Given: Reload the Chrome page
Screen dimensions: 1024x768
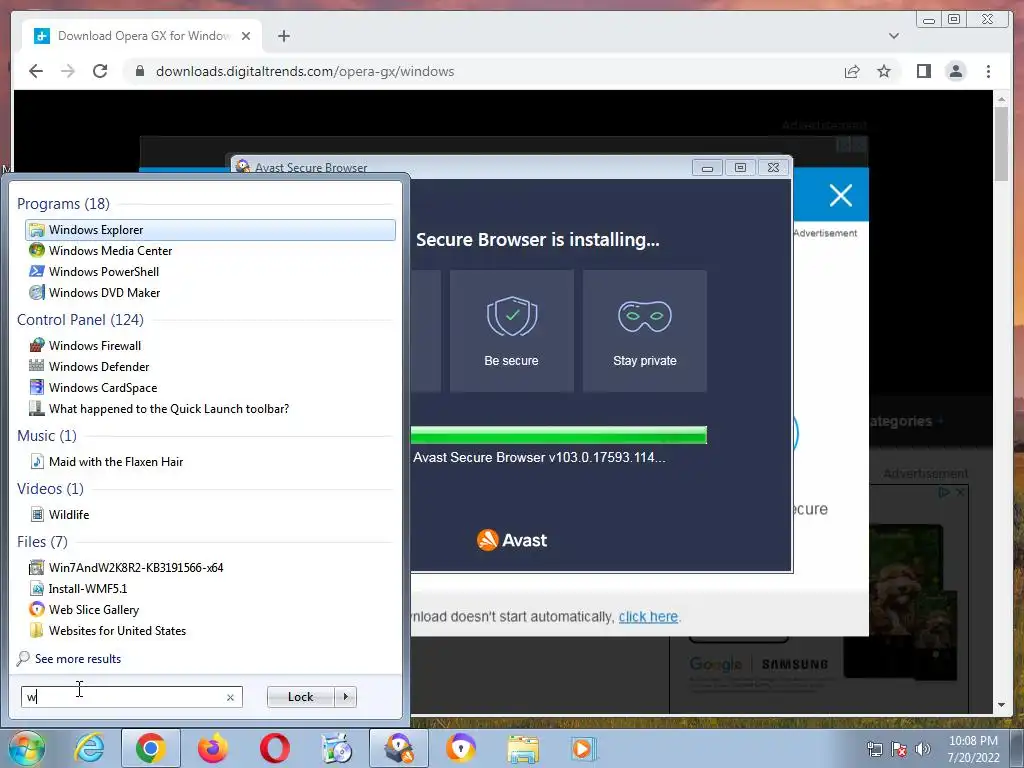Looking at the screenshot, I should pyautogui.click(x=100, y=71).
